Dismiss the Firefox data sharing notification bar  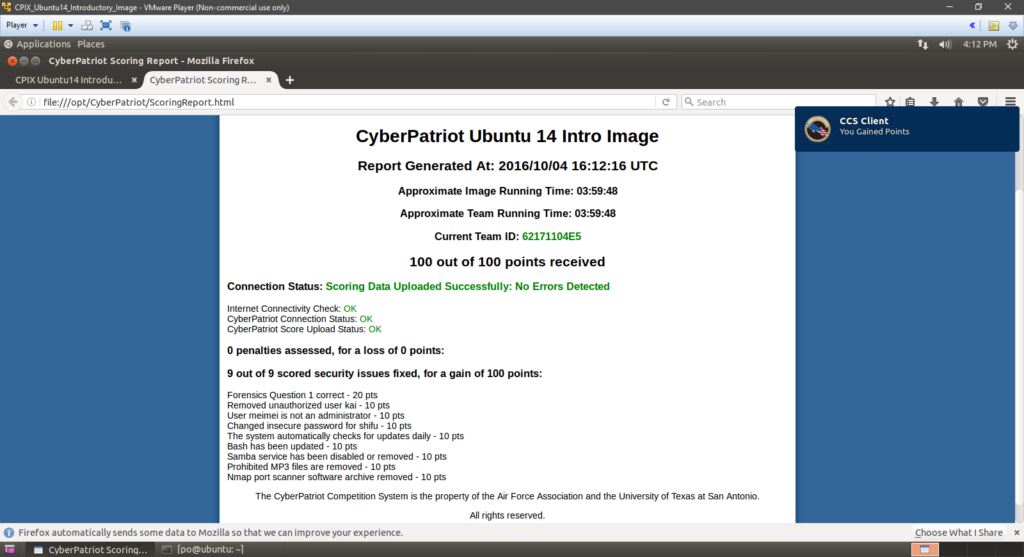(x=1016, y=533)
